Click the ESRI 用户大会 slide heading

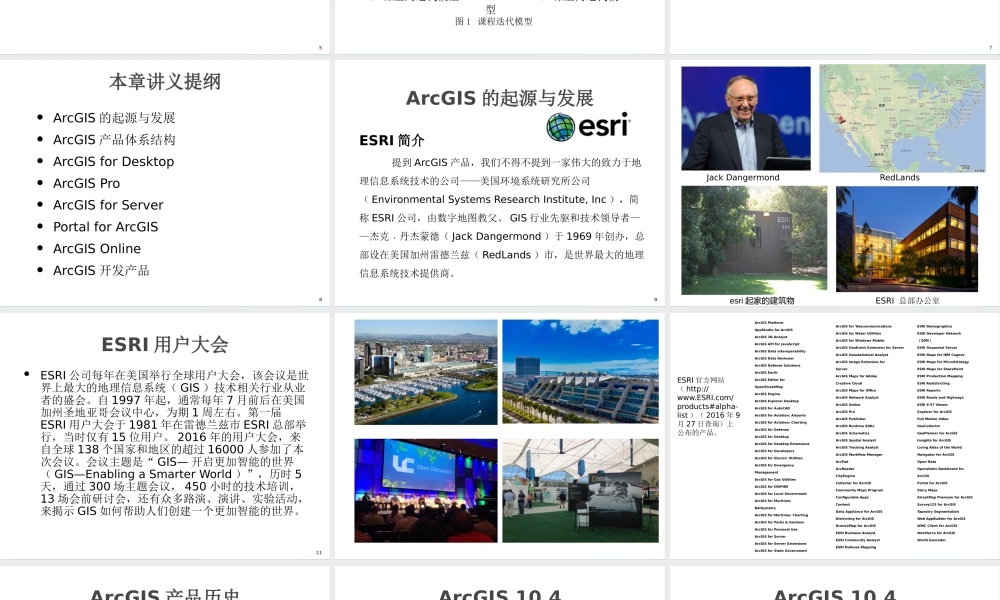click(166, 343)
